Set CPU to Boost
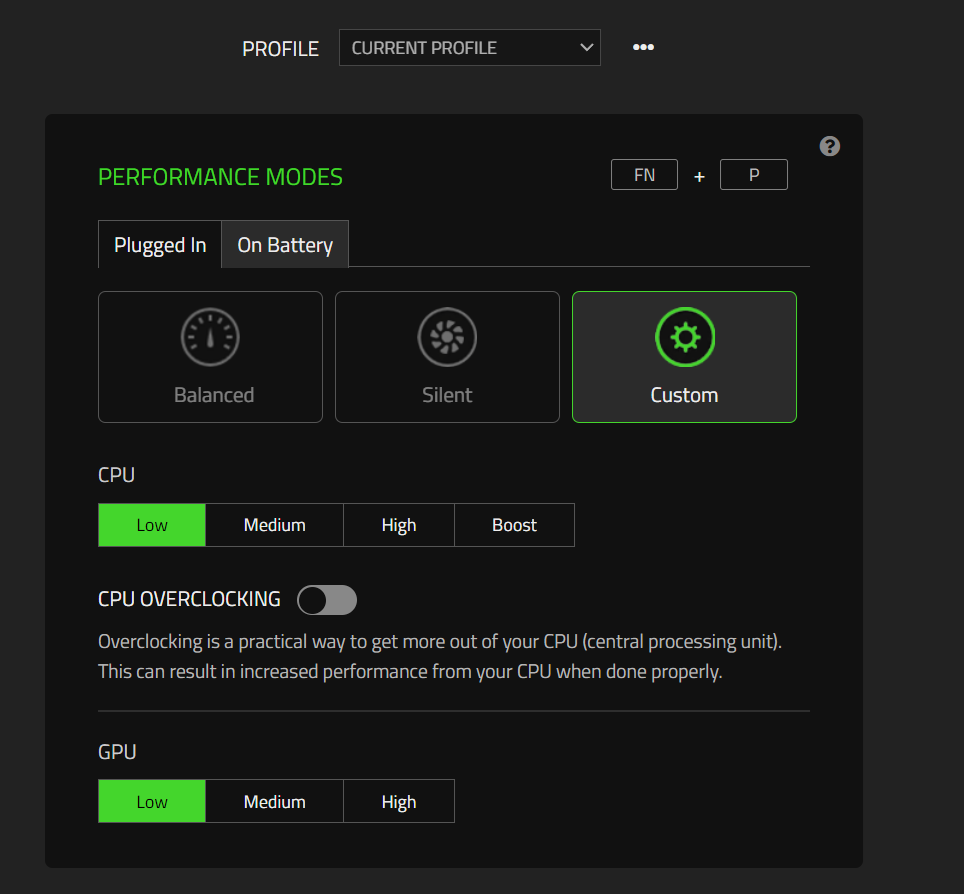The image size is (964, 894). tap(514, 525)
